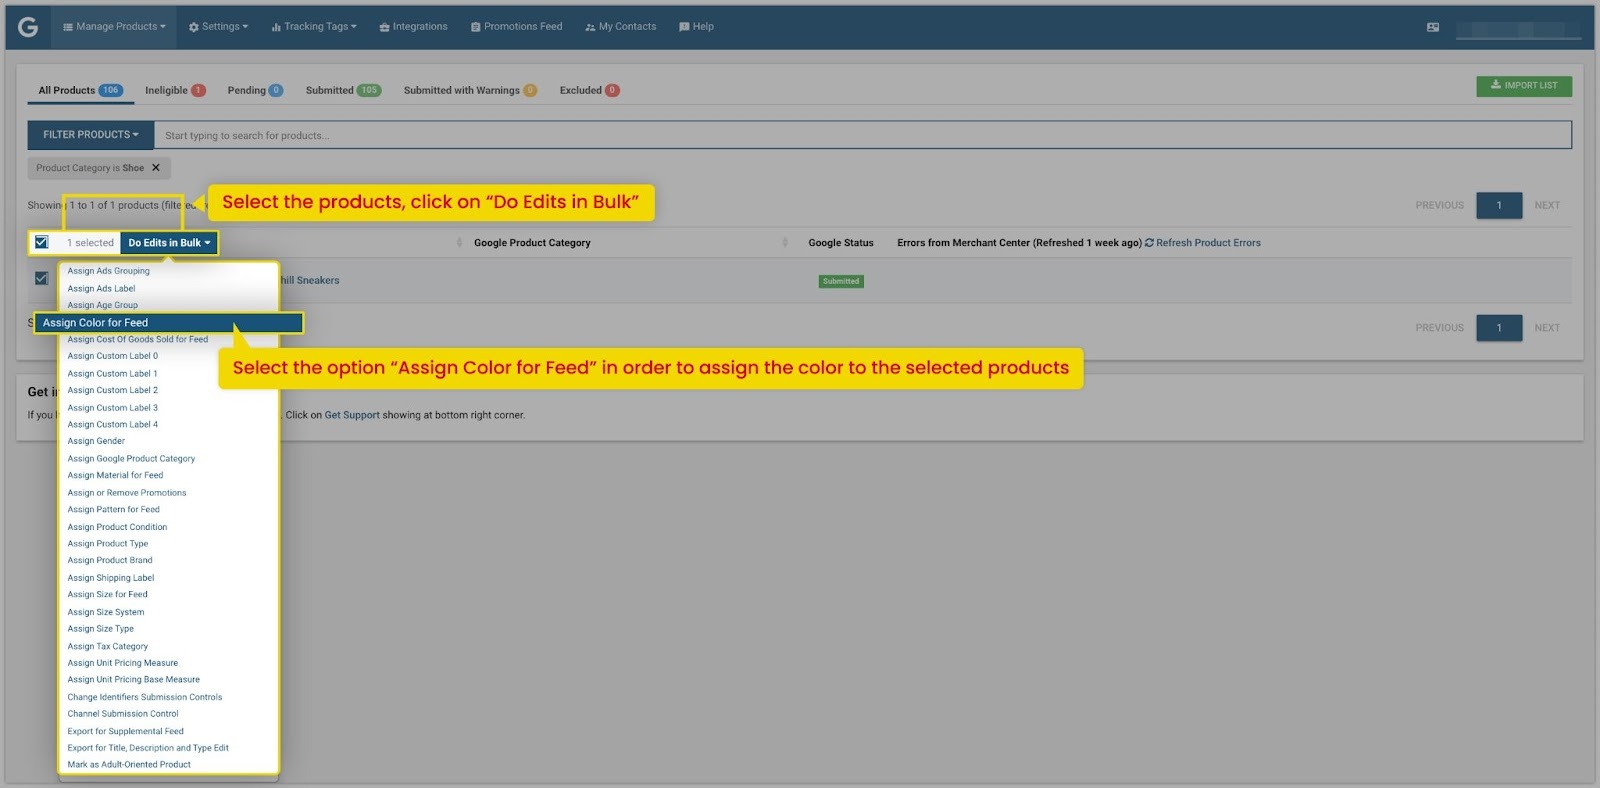1600x788 pixels.
Task: Toggle the select-all products checkbox
Action: (x=41, y=242)
